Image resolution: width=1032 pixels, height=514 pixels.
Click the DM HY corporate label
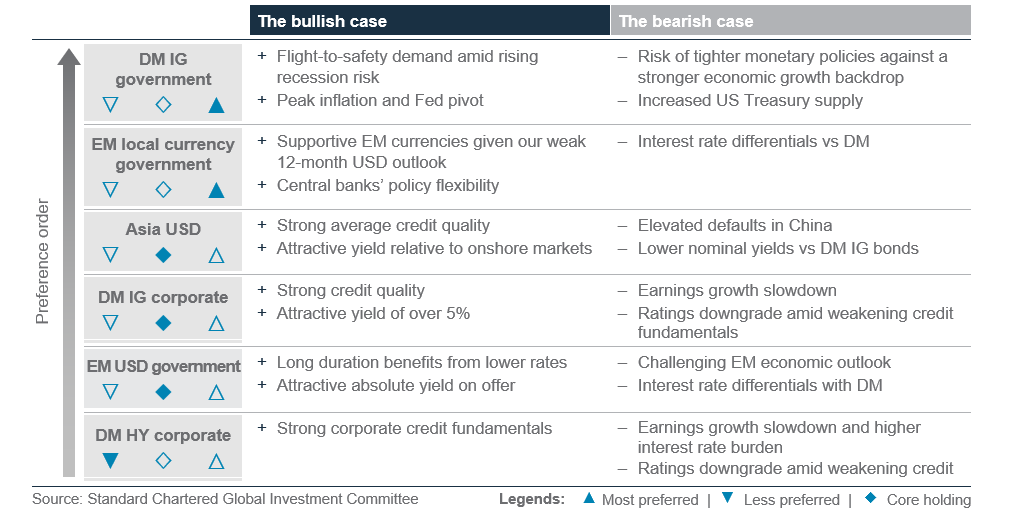click(x=163, y=435)
